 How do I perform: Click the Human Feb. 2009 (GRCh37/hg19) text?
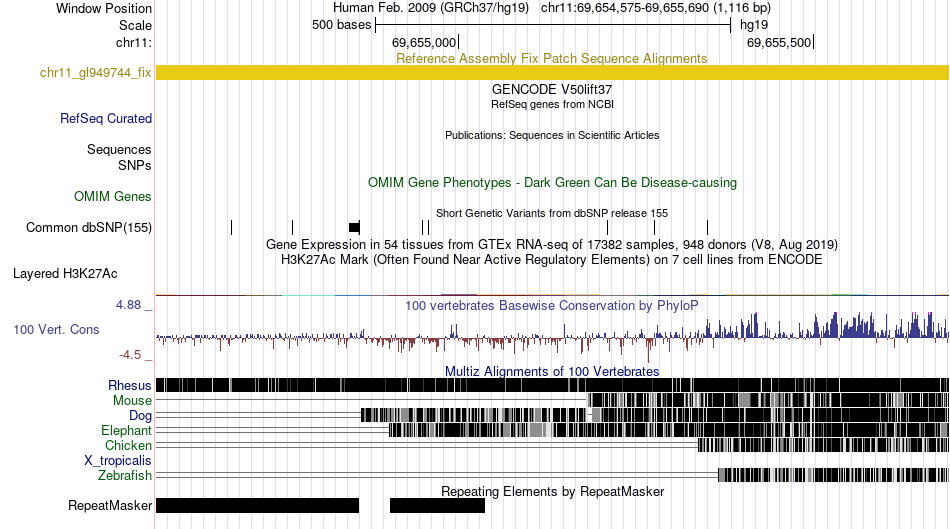431,8
